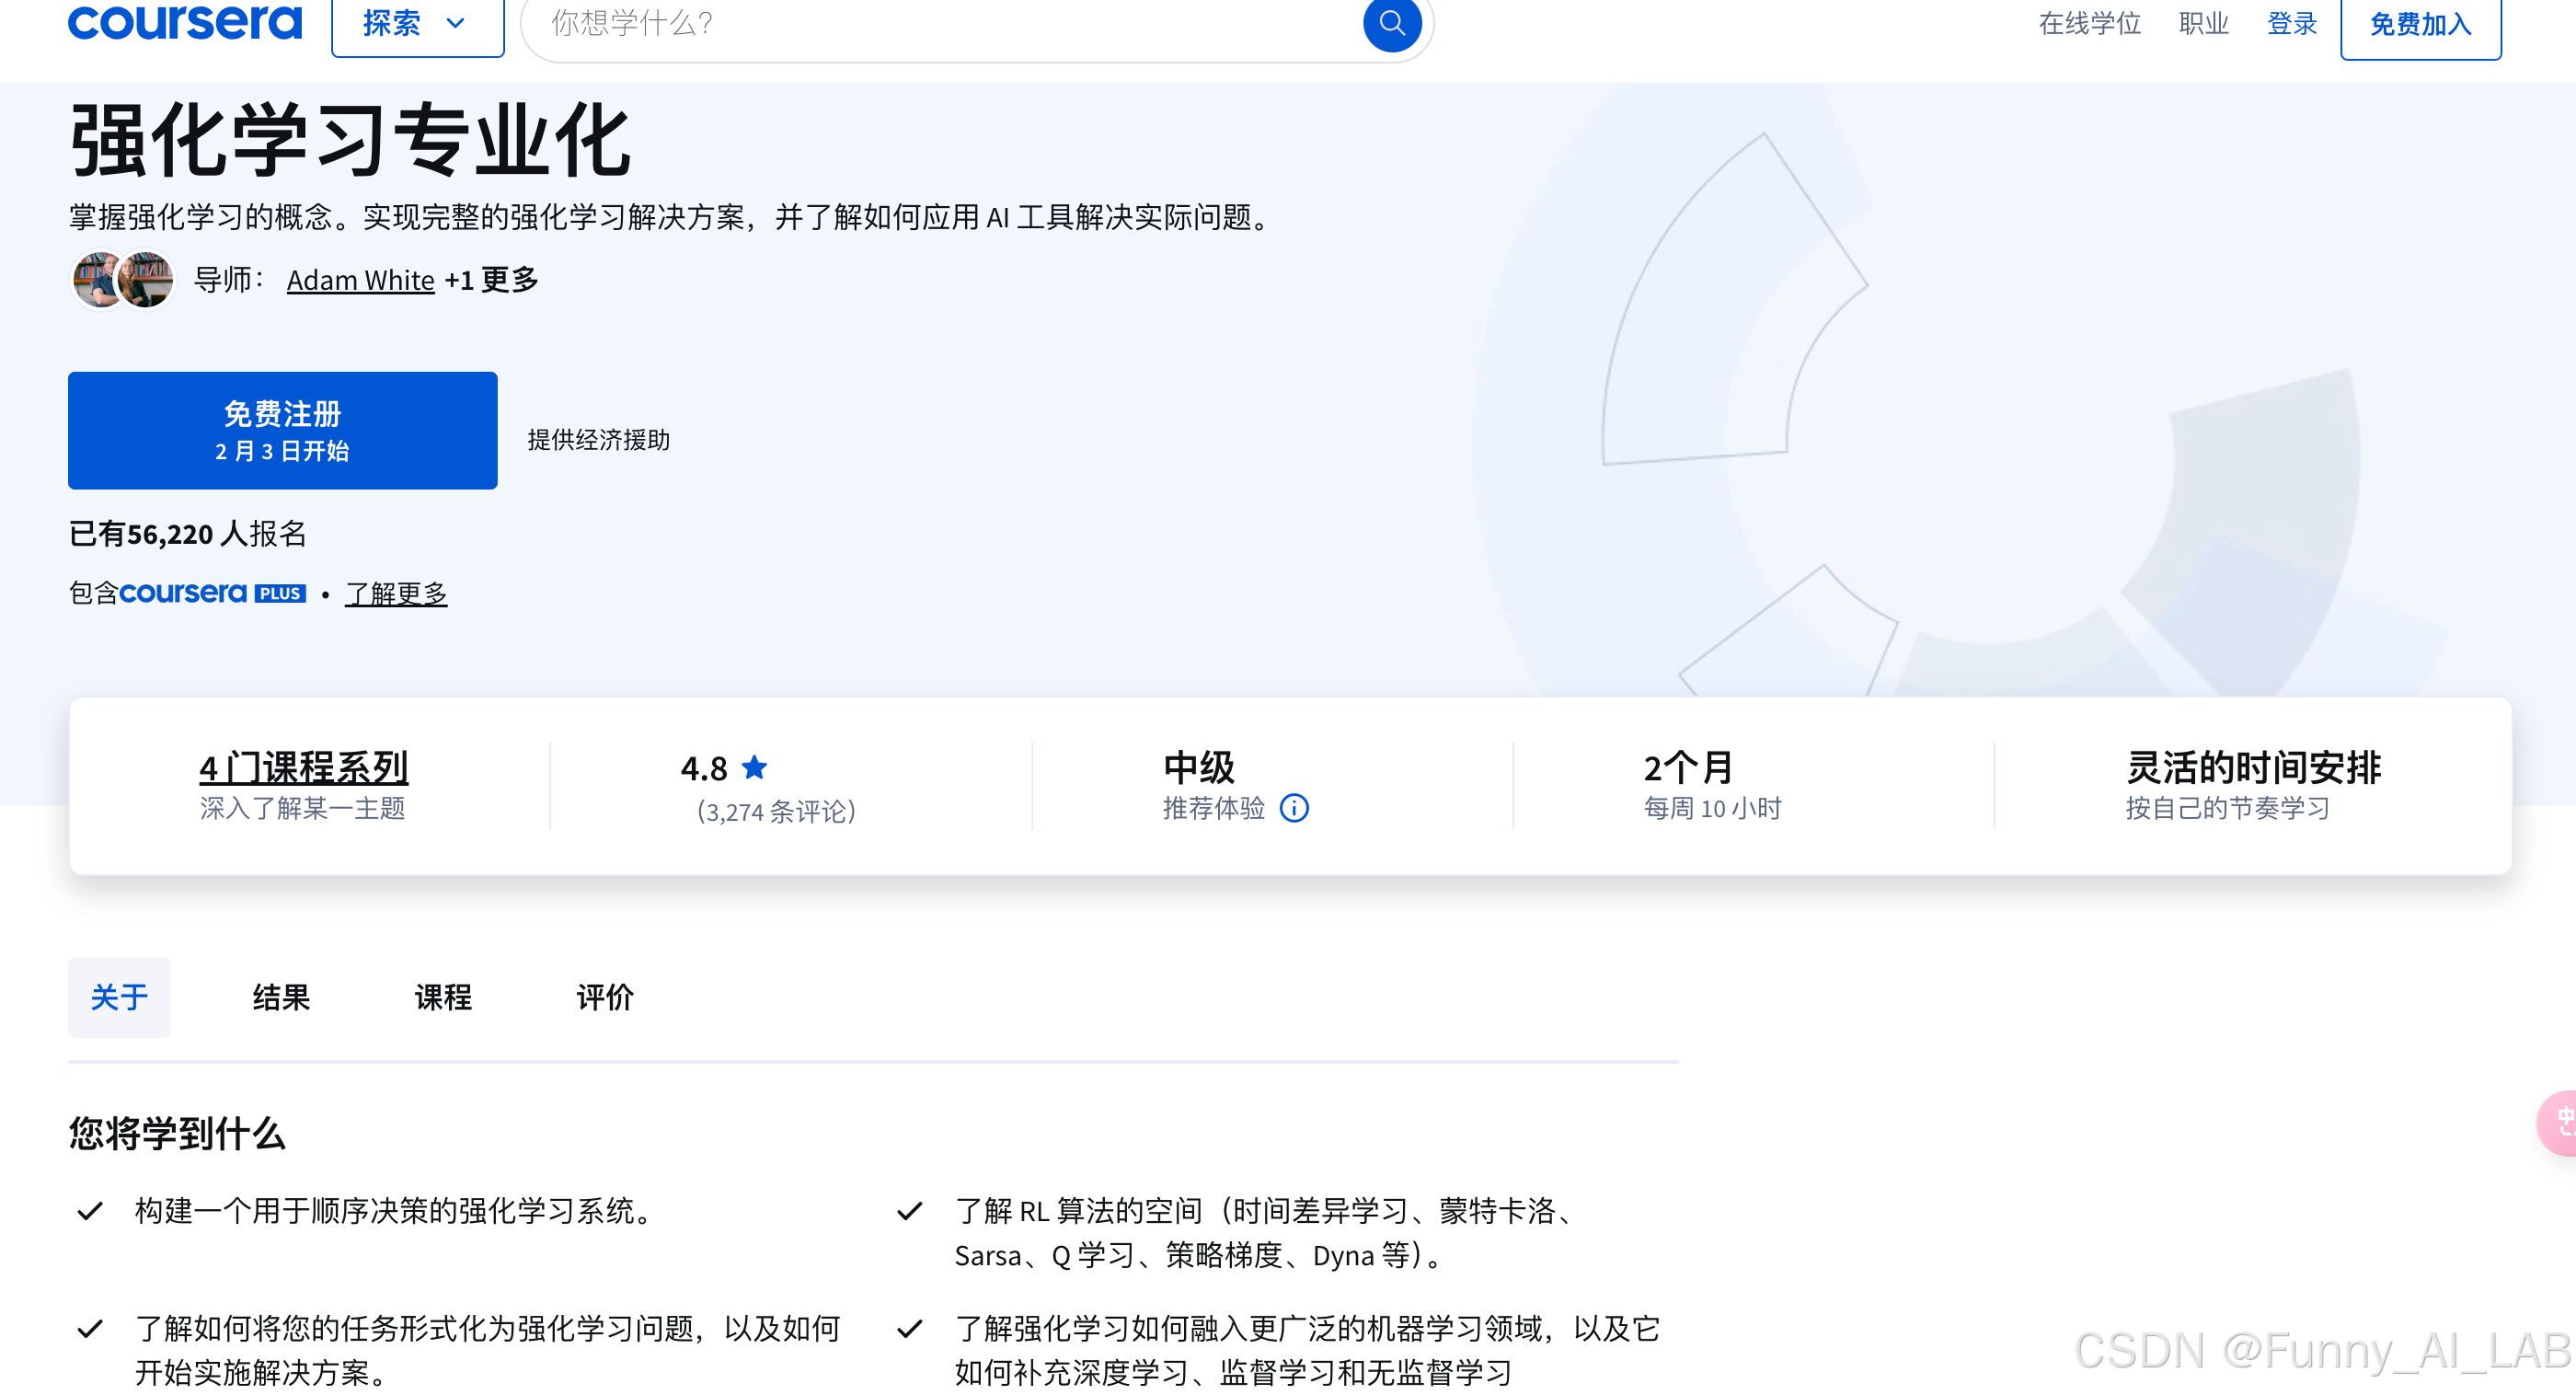Select the 评价 tab
This screenshot has width=2576, height=1395.
605,997
